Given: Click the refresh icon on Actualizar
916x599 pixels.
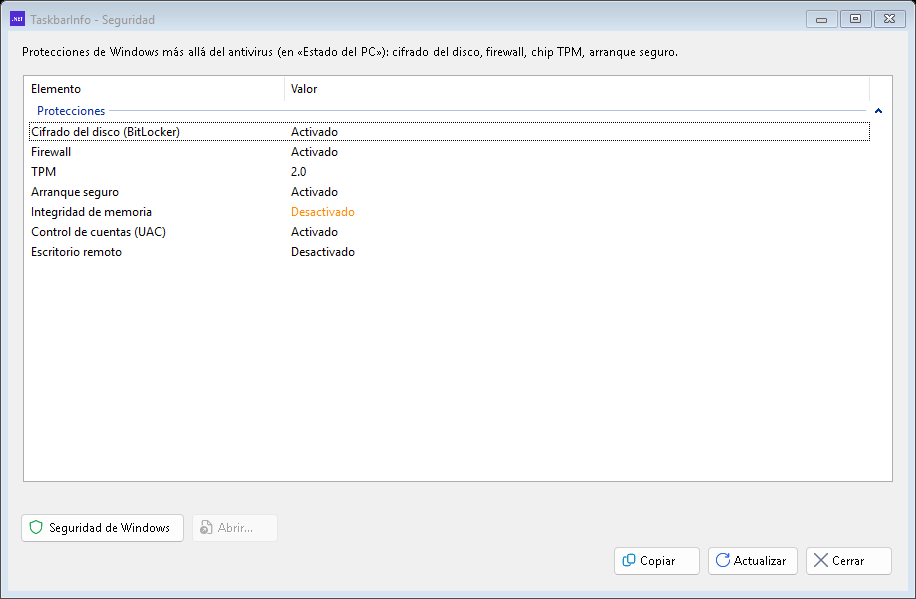Looking at the screenshot, I should [x=723, y=560].
